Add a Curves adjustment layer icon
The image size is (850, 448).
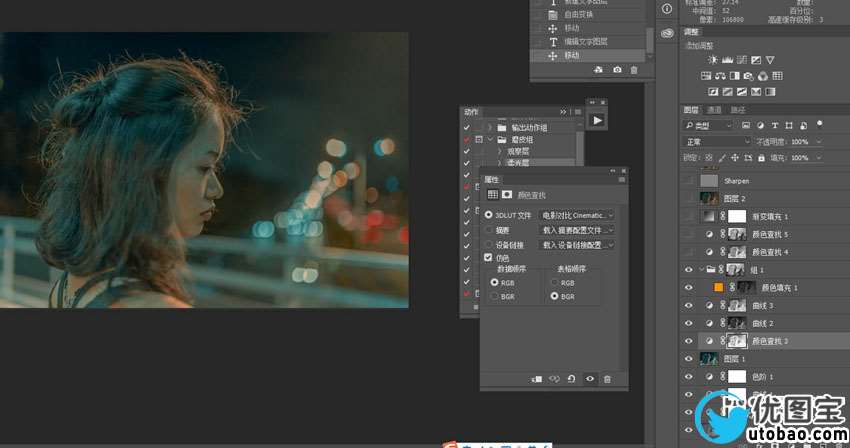coord(742,60)
